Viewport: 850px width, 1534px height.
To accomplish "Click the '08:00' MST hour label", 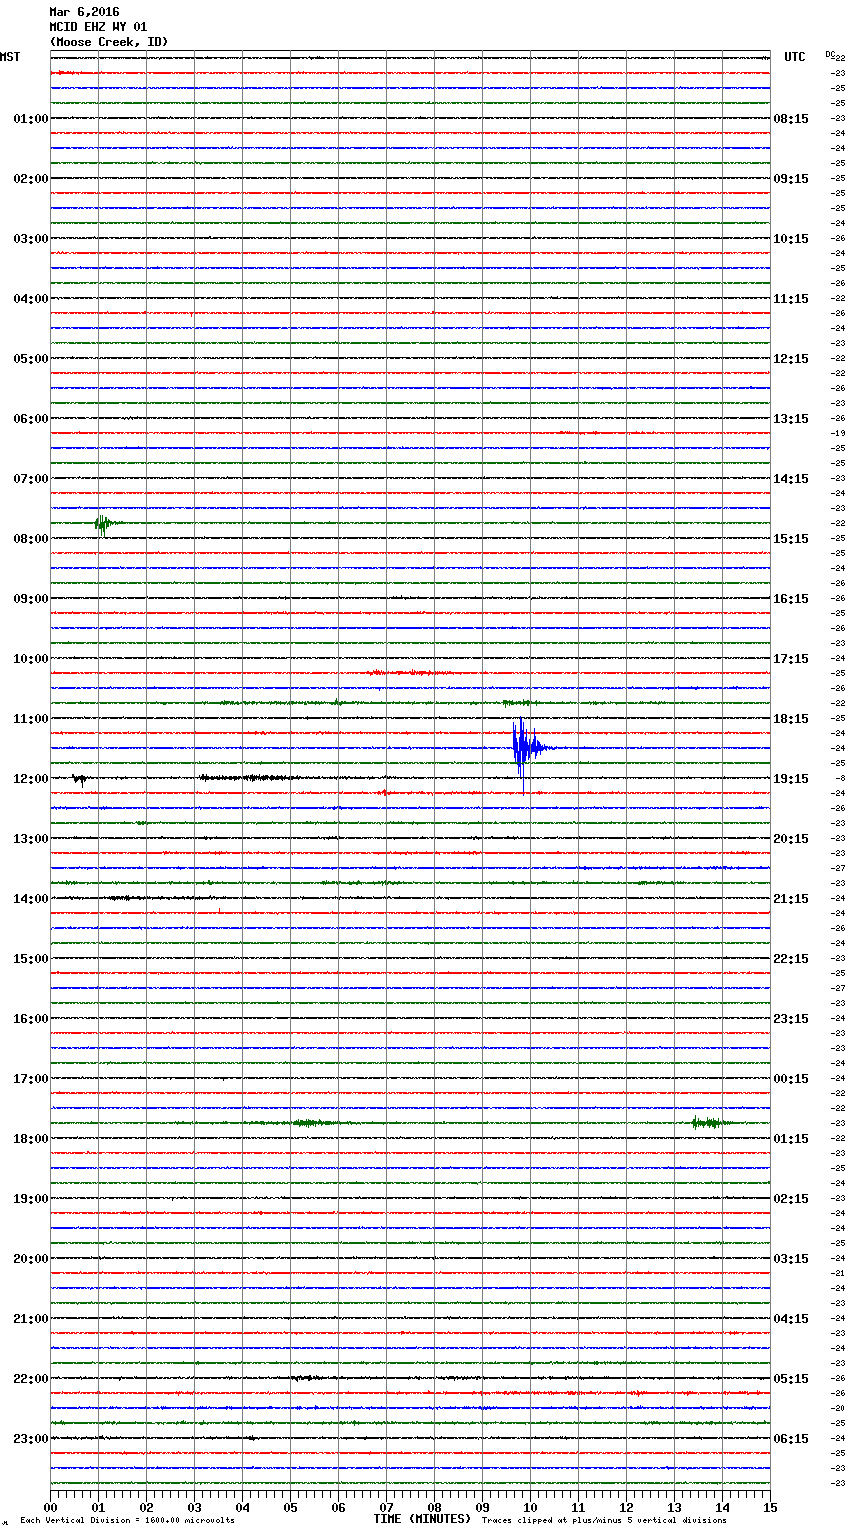I will point(31,539).
